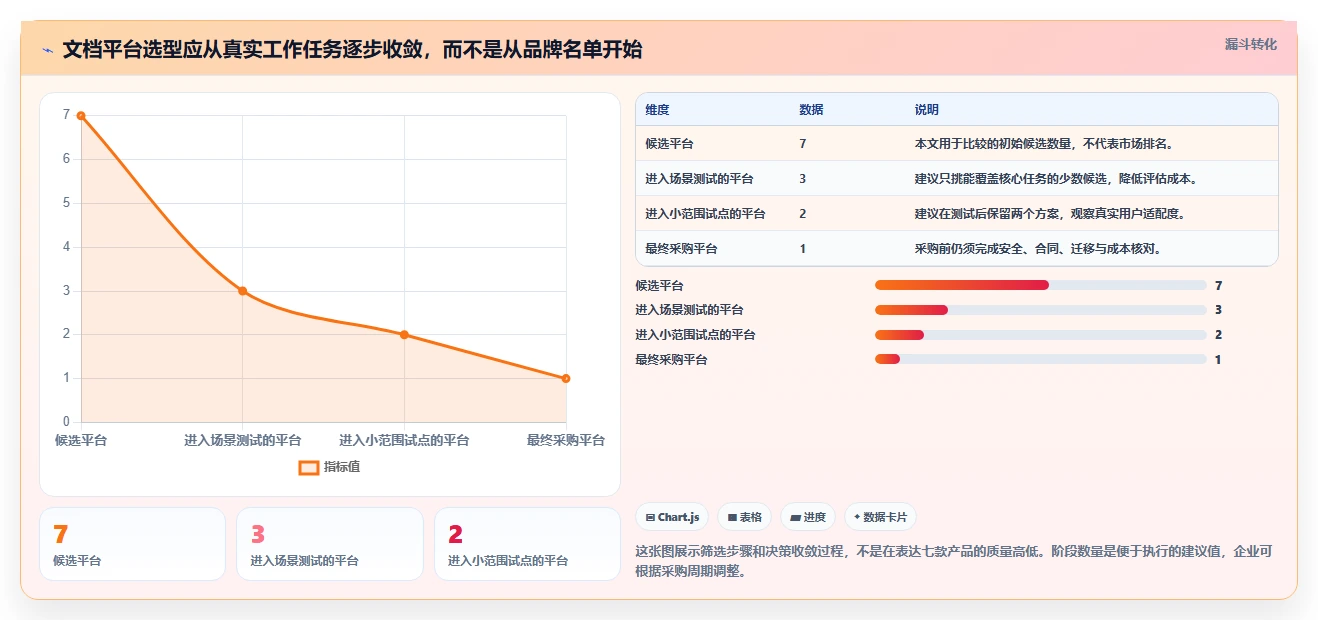Click the 候选平台 progress row label
The width and height of the screenshot is (1318, 620).
tap(659, 286)
